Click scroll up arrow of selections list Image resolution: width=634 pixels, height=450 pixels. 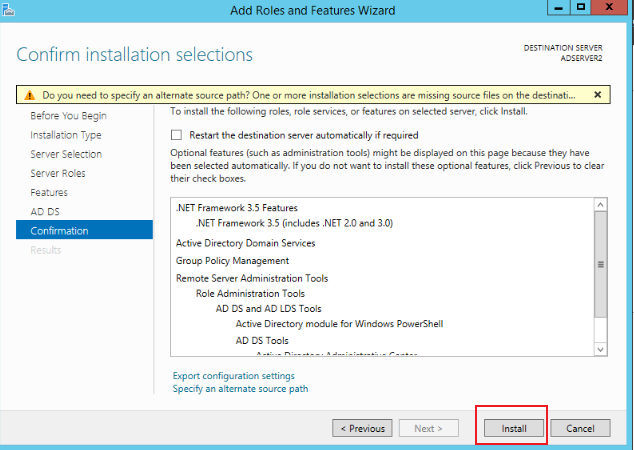point(600,205)
